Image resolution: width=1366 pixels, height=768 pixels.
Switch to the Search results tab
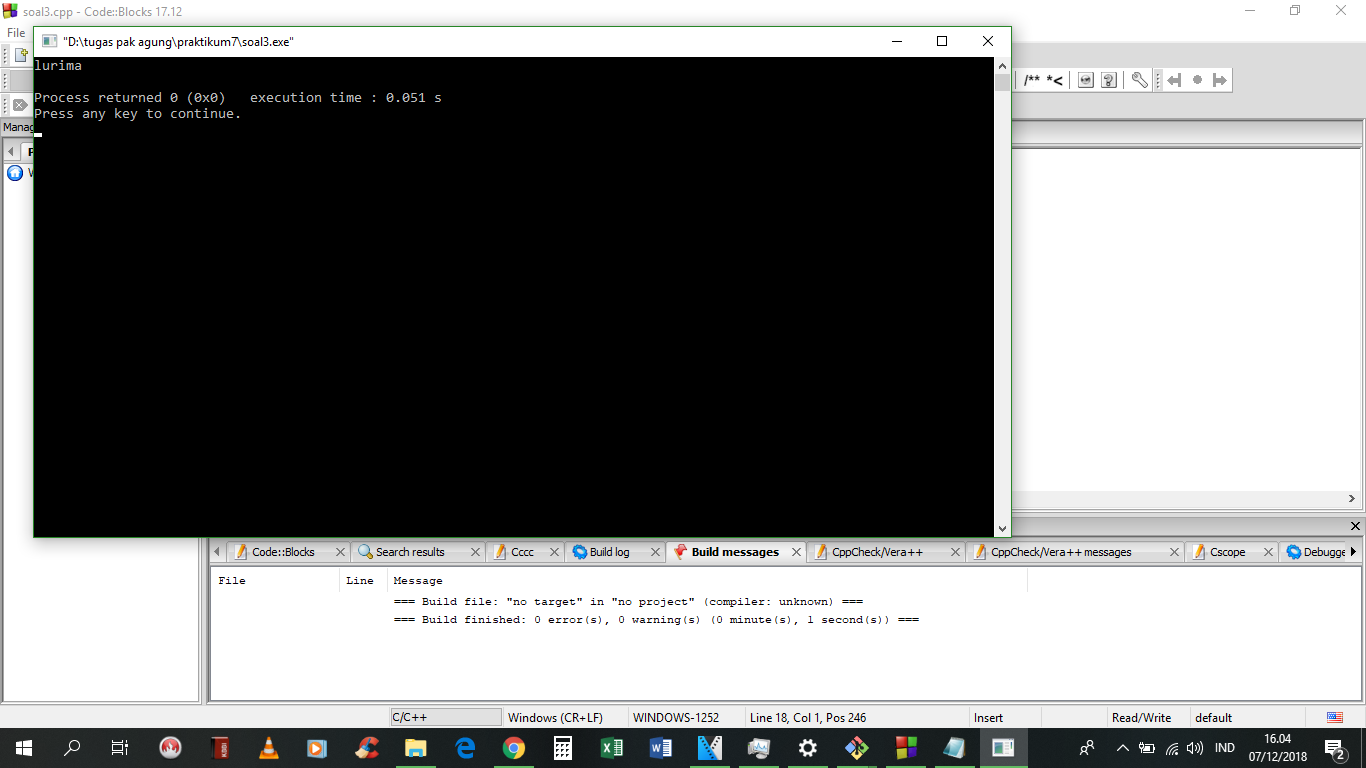click(x=409, y=552)
